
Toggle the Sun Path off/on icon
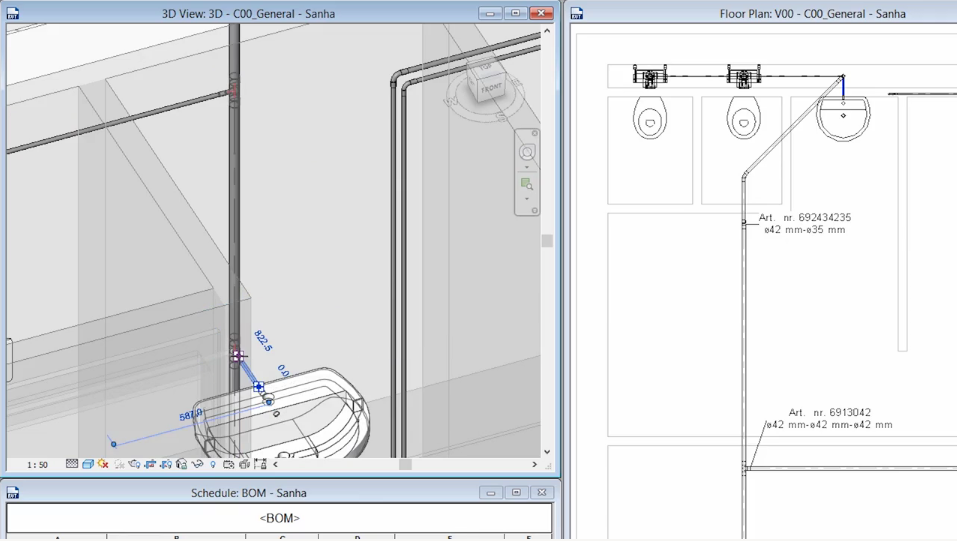click(103, 464)
